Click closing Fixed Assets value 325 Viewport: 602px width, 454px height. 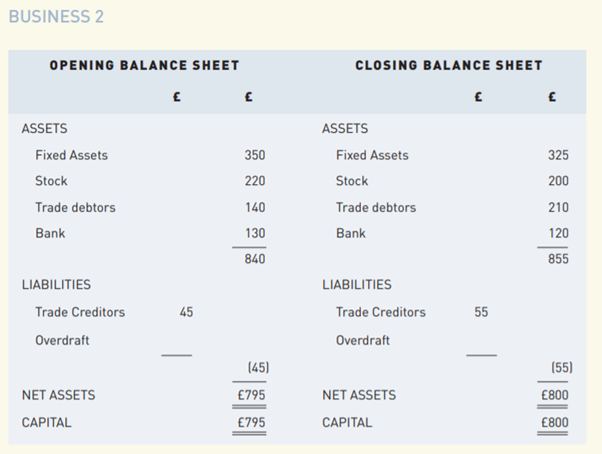point(558,155)
